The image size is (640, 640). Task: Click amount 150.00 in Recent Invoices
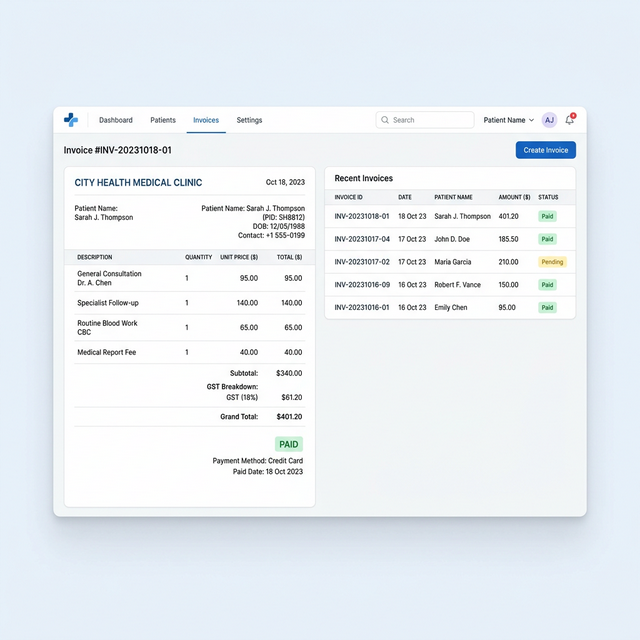[508, 285]
